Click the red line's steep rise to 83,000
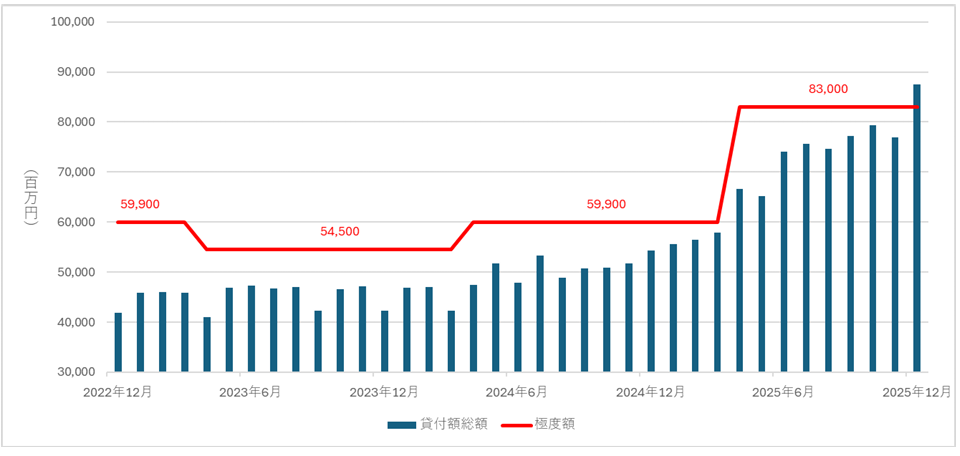The image size is (960, 456). pos(729,164)
